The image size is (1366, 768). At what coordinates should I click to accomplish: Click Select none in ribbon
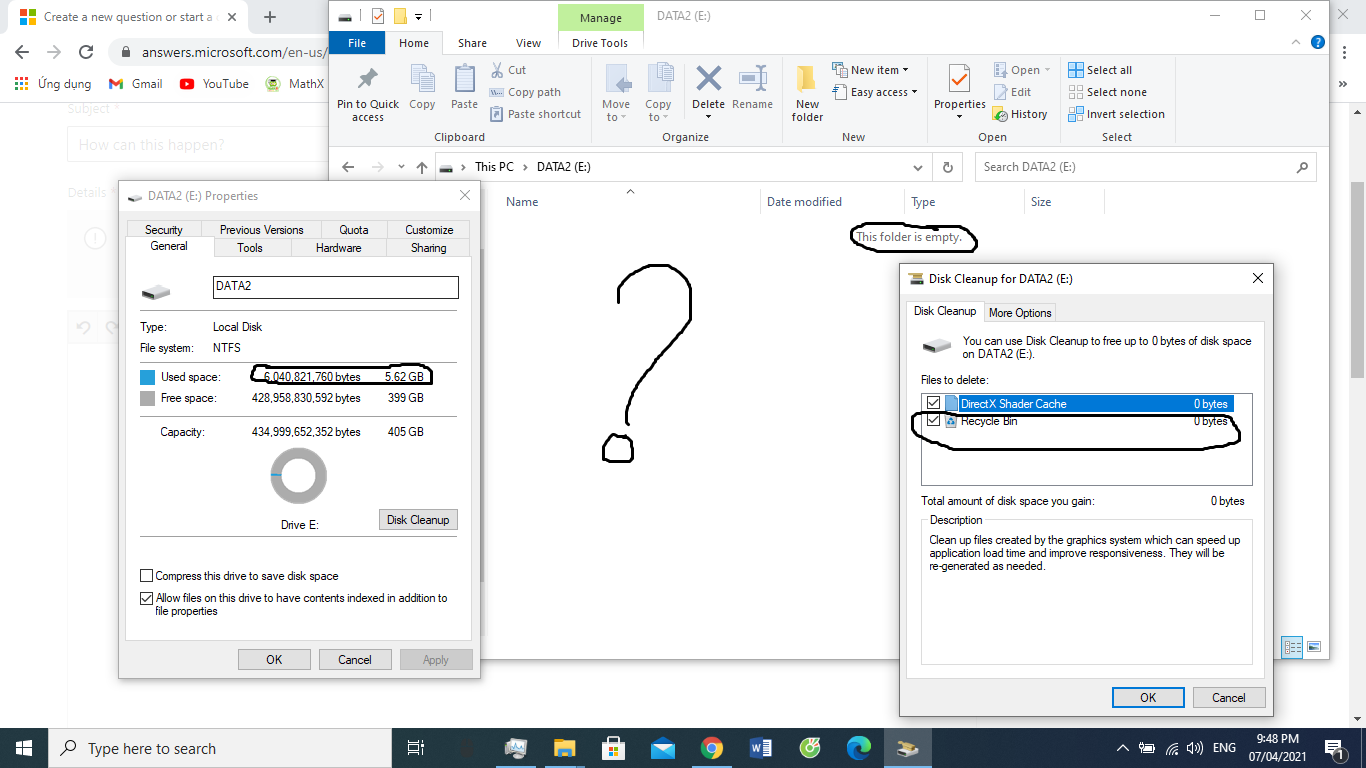(x=1107, y=92)
